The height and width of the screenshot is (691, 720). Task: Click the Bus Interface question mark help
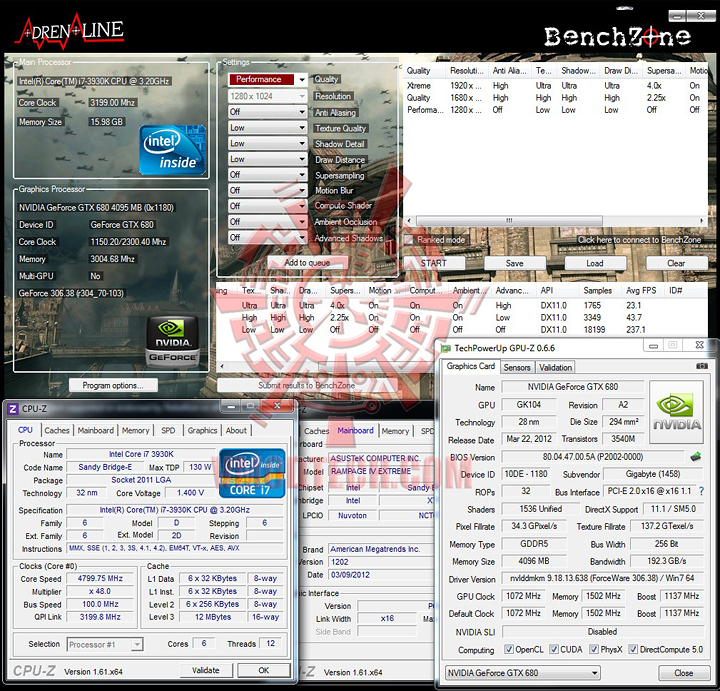click(x=701, y=491)
